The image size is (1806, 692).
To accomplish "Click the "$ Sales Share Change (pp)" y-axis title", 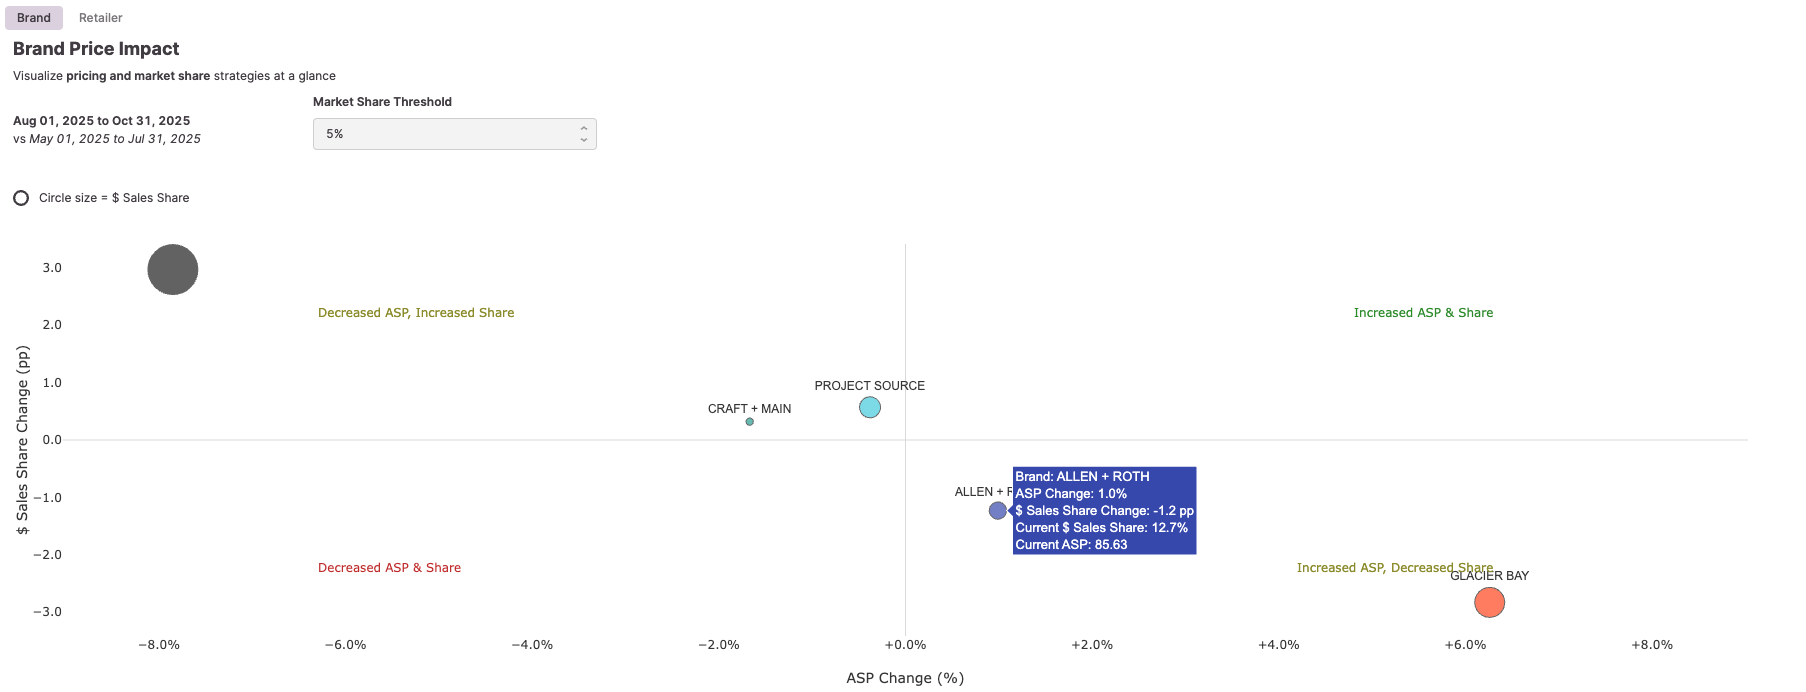I will tap(23, 440).
